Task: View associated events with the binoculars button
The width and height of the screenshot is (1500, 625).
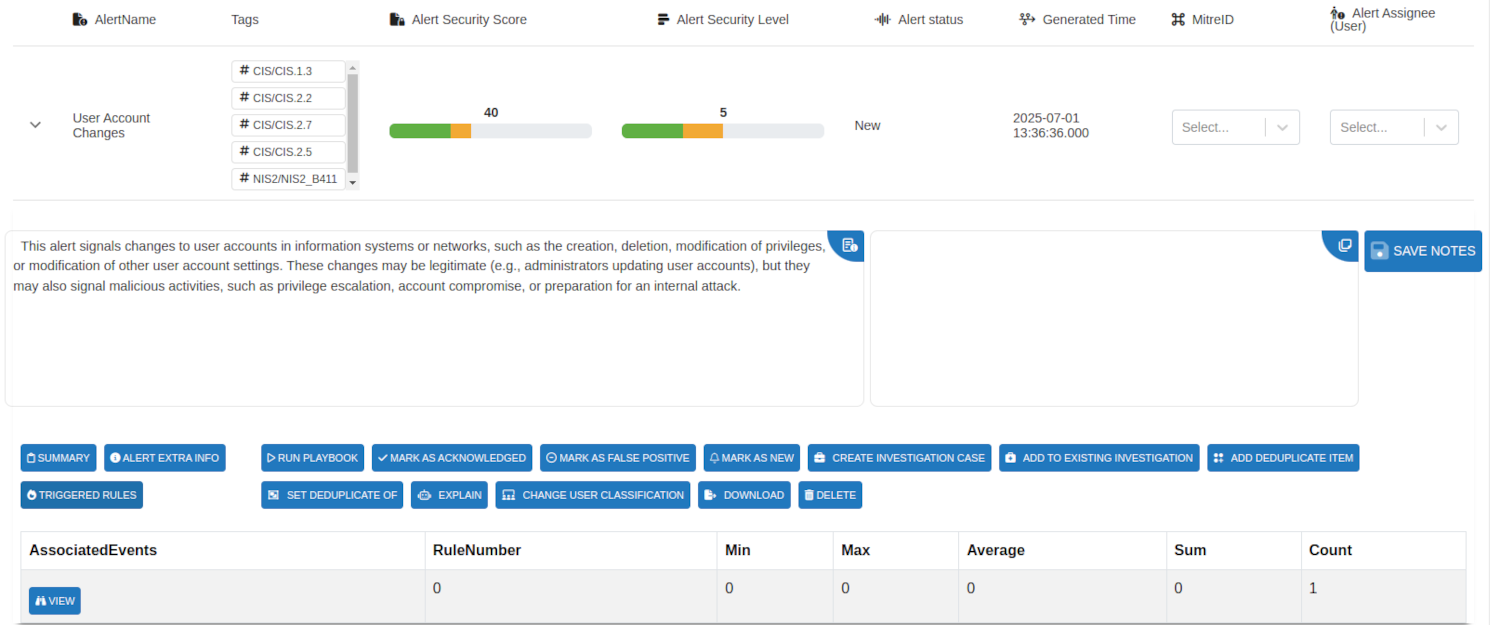Action: (x=55, y=601)
